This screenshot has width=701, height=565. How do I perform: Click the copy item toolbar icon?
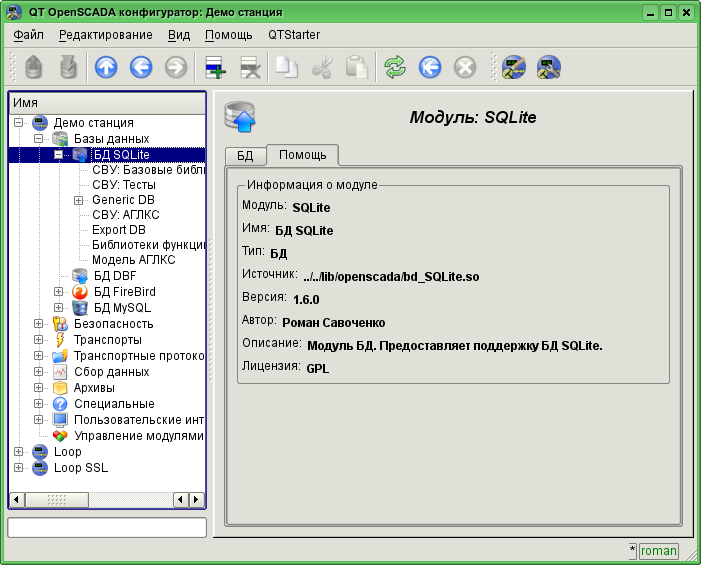coord(287,67)
